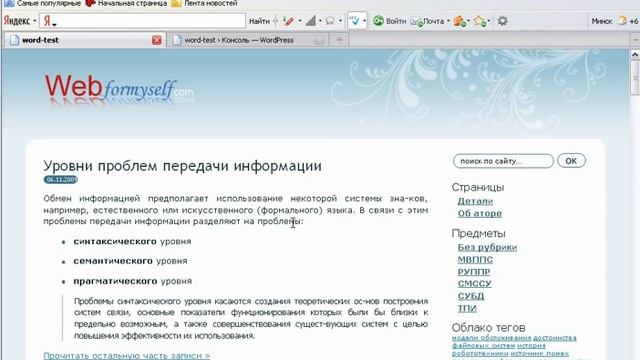Click the Облако тегов sidebar heading

(x=488, y=328)
